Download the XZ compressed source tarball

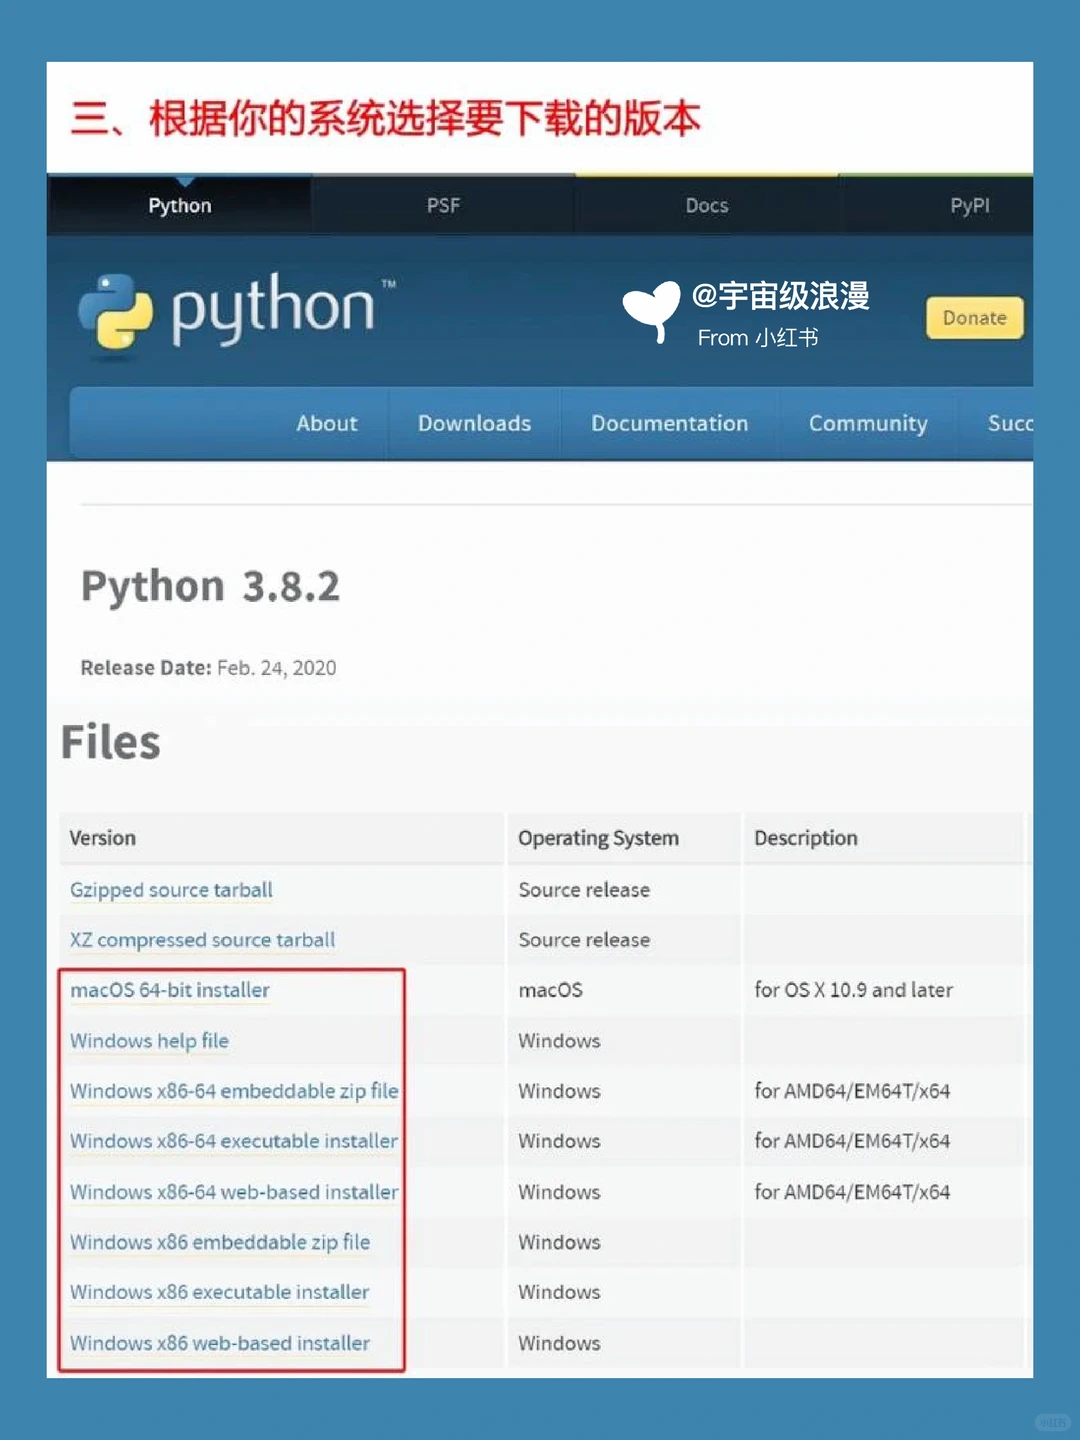tap(201, 940)
